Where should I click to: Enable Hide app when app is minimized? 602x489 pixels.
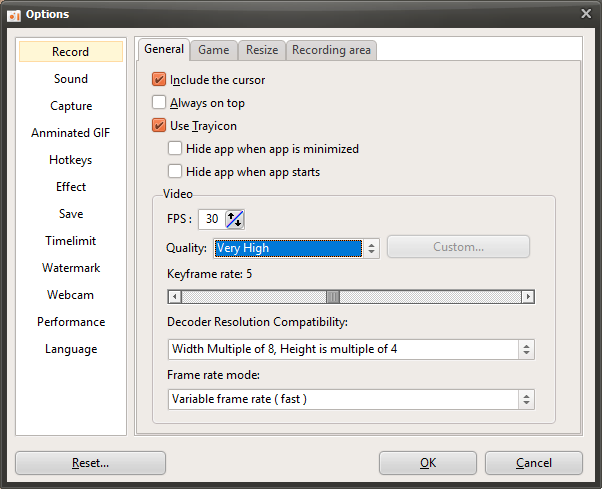[x=175, y=149]
